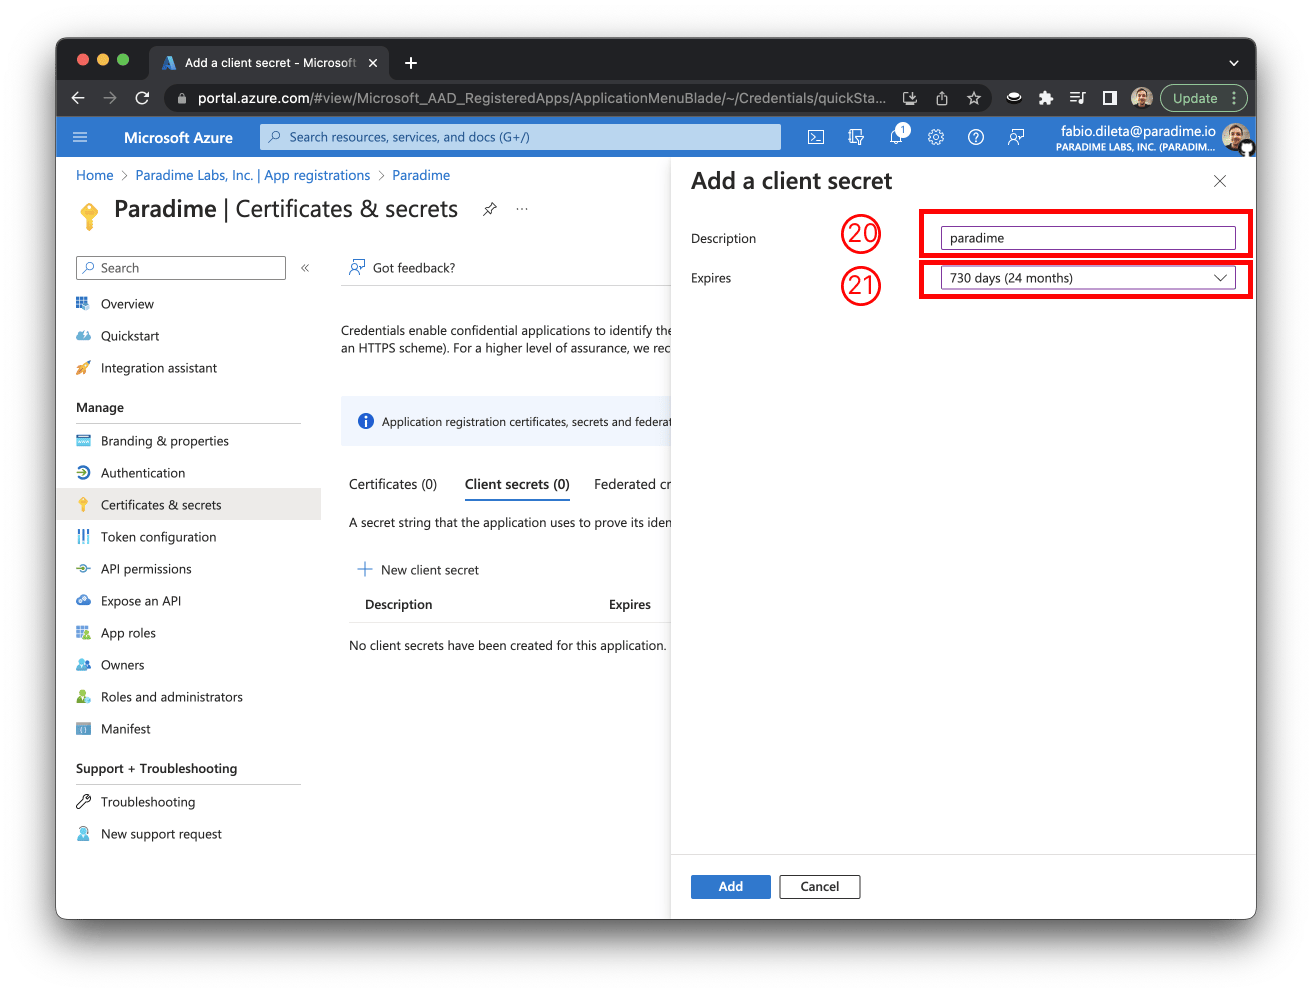Viewport: 1312px width, 993px height.
Task: Click the Cancel button
Action: click(820, 887)
